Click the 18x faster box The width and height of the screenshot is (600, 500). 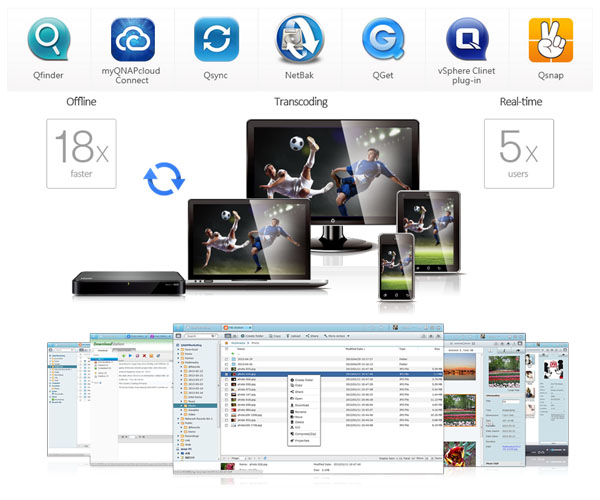(81, 153)
